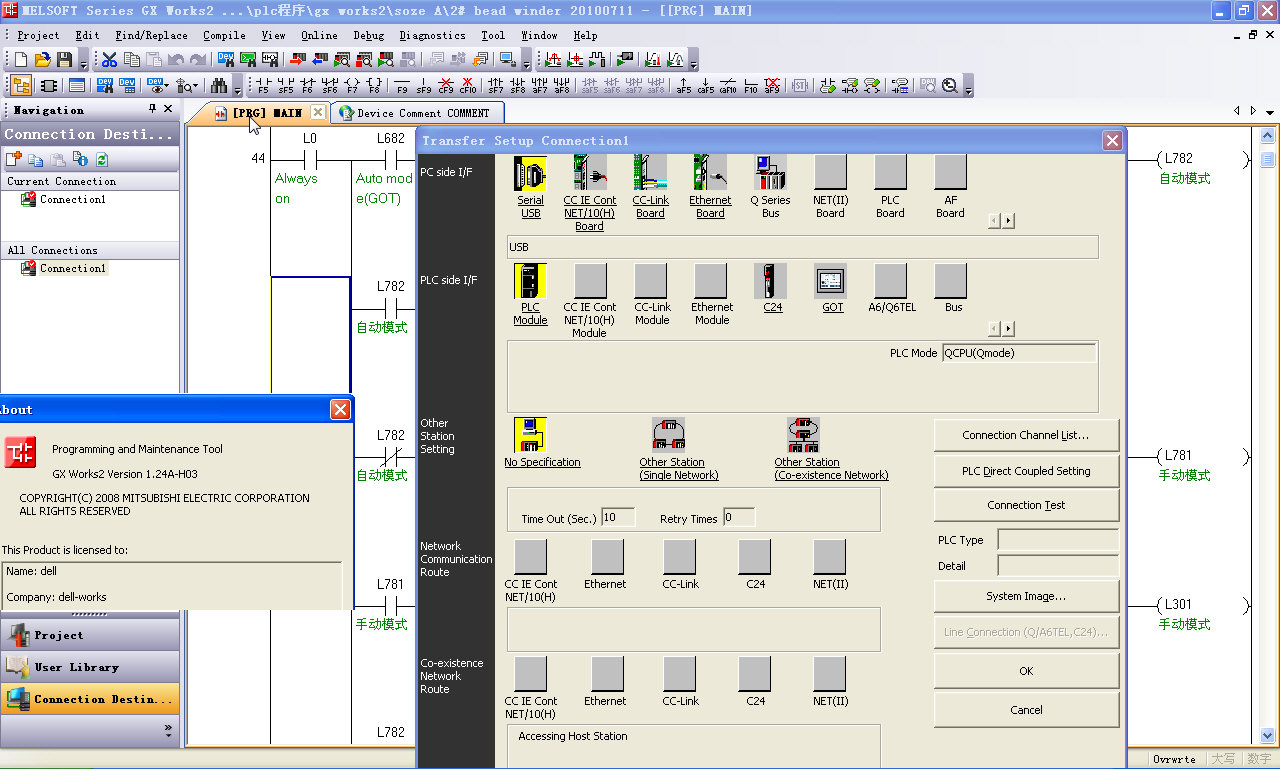
Task: Open the Online menu
Action: click(x=319, y=35)
